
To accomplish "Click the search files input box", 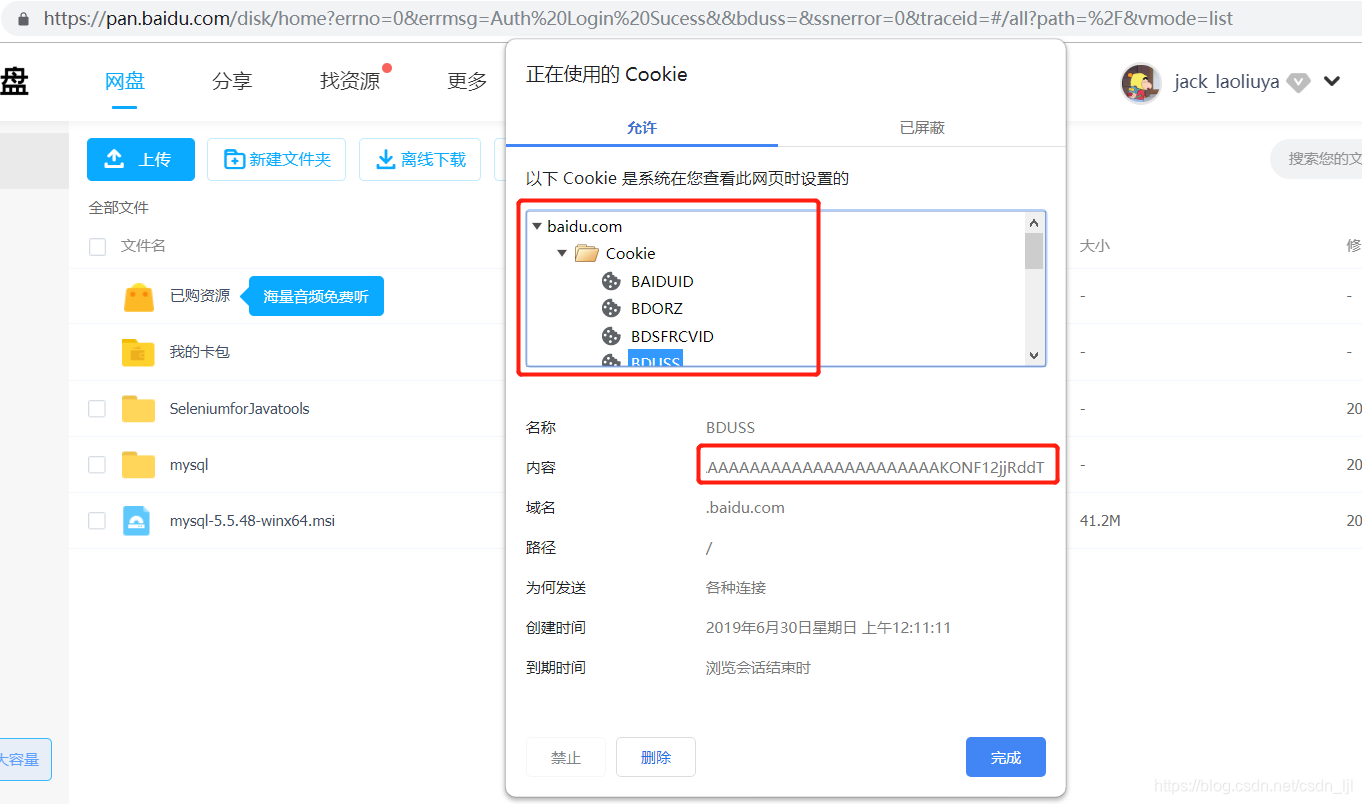I will tap(1318, 159).
